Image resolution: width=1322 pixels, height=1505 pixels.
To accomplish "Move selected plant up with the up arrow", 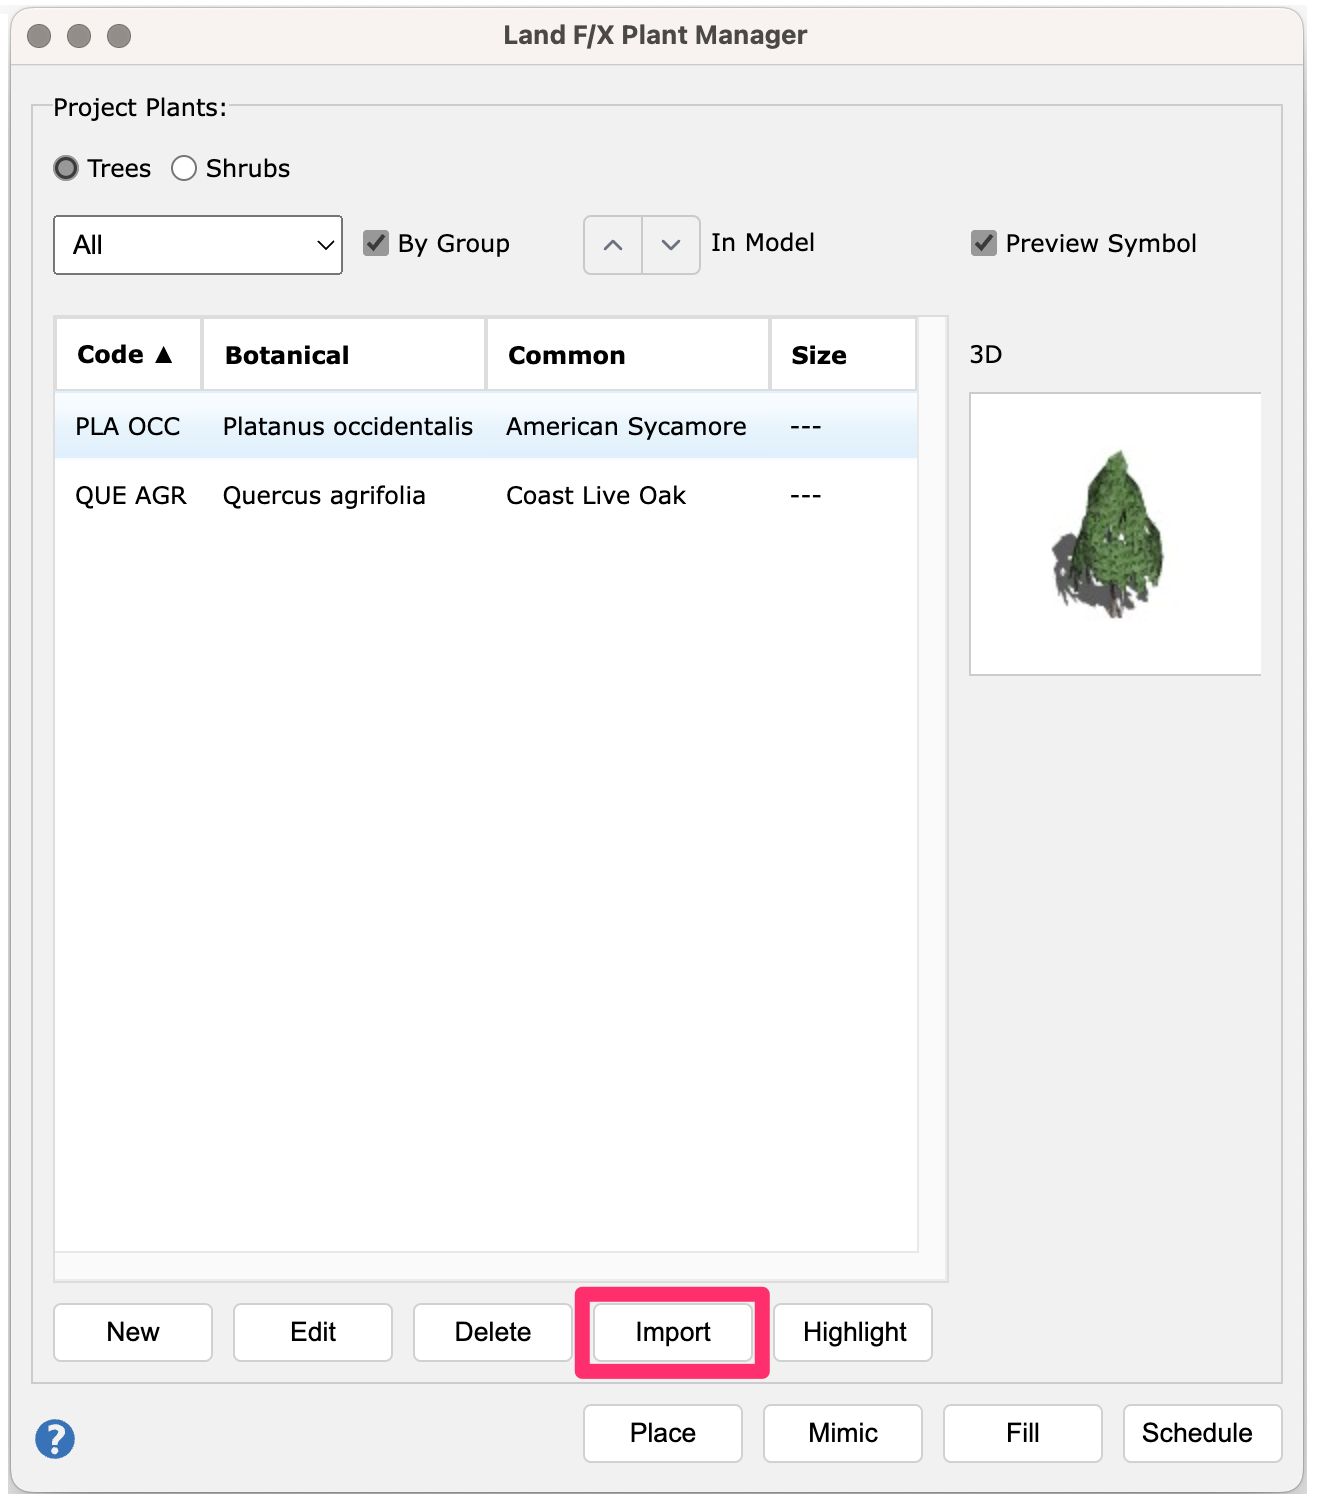I will [613, 245].
